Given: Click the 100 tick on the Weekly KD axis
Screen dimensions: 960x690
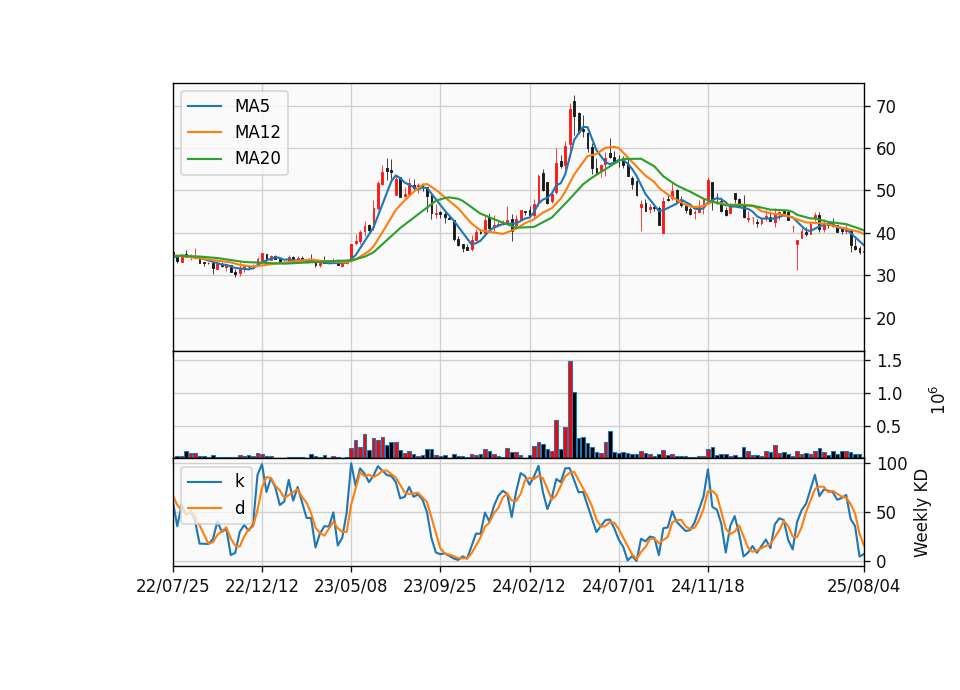Looking at the screenshot, I should [x=892, y=464].
